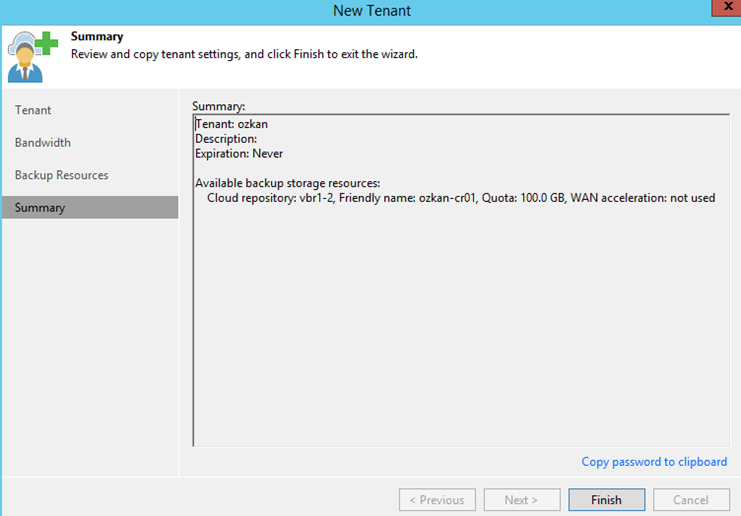Go to the Tenant wizard step

click(x=33, y=110)
